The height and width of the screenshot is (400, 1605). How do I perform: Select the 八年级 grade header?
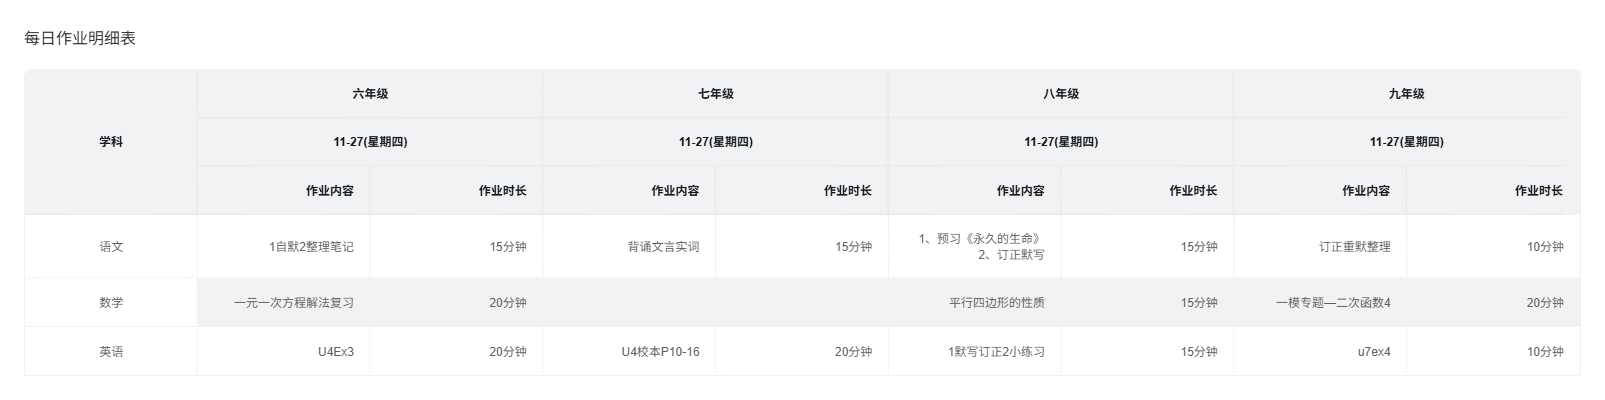click(1061, 94)
